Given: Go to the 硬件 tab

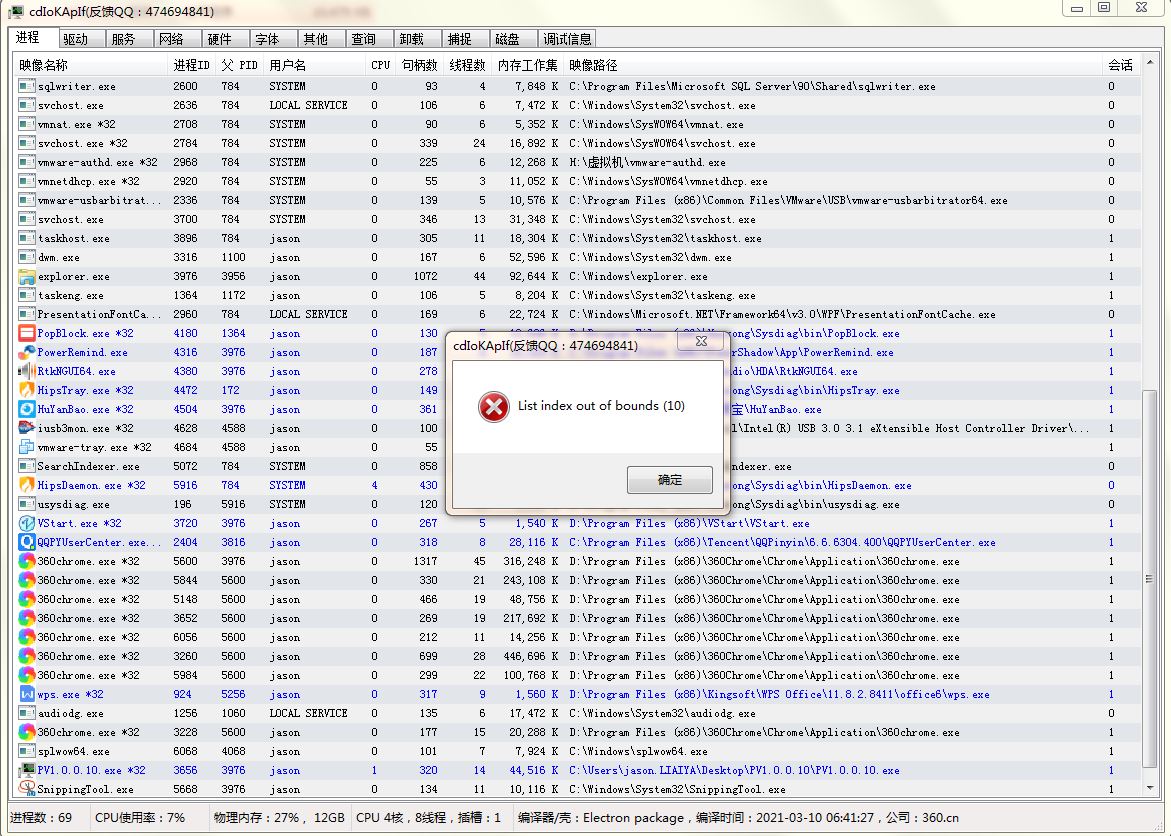Looking at the screenshot, I should 225,39.
